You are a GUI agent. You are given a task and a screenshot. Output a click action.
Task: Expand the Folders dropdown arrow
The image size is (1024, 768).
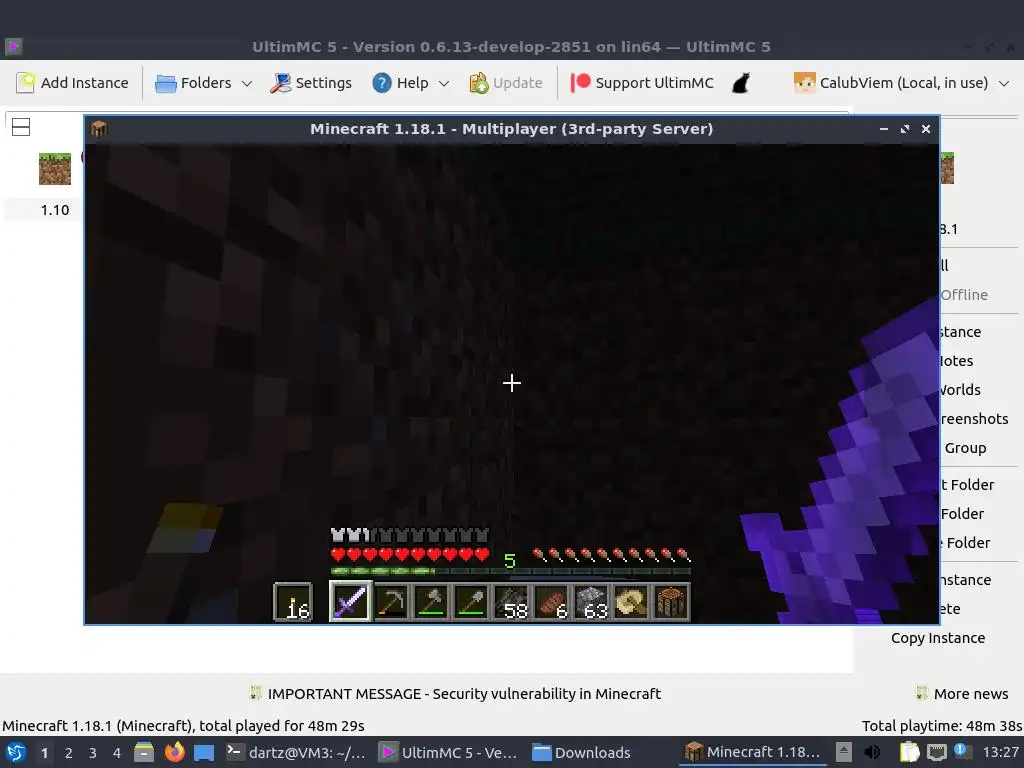tap(247, 84)
